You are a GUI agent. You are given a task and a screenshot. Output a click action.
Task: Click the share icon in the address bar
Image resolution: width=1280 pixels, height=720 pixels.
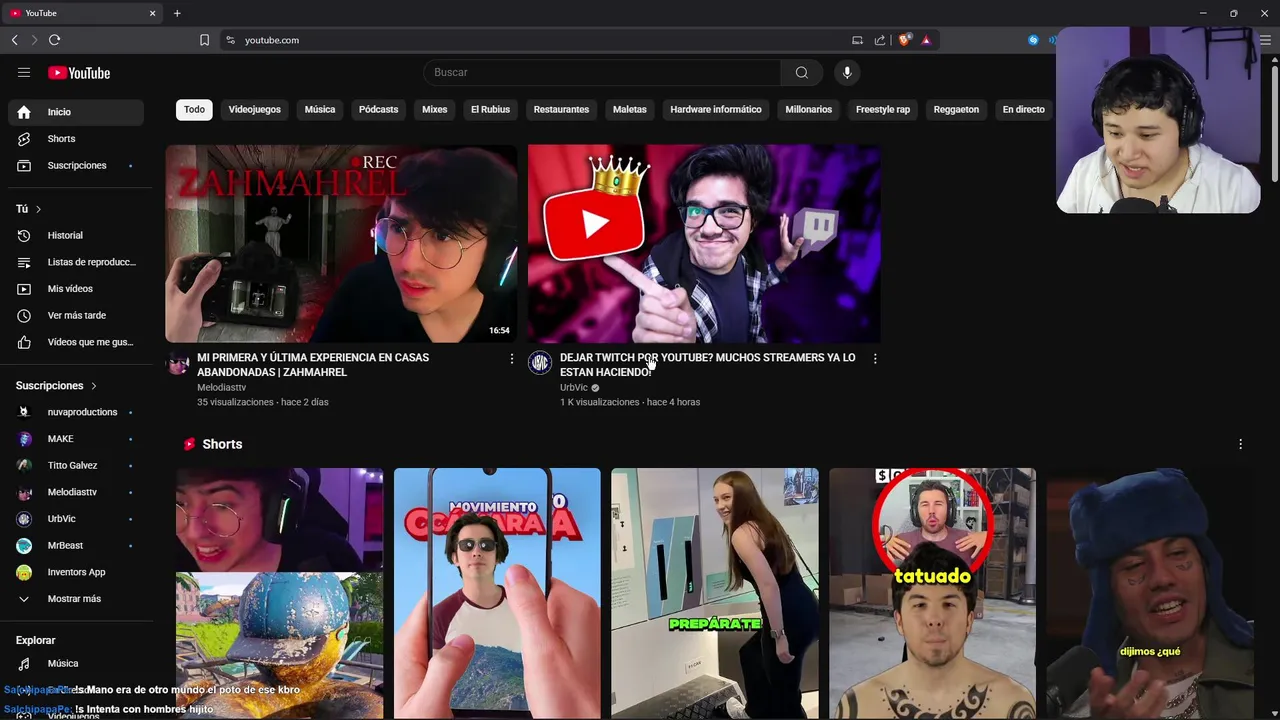[880, 40]
